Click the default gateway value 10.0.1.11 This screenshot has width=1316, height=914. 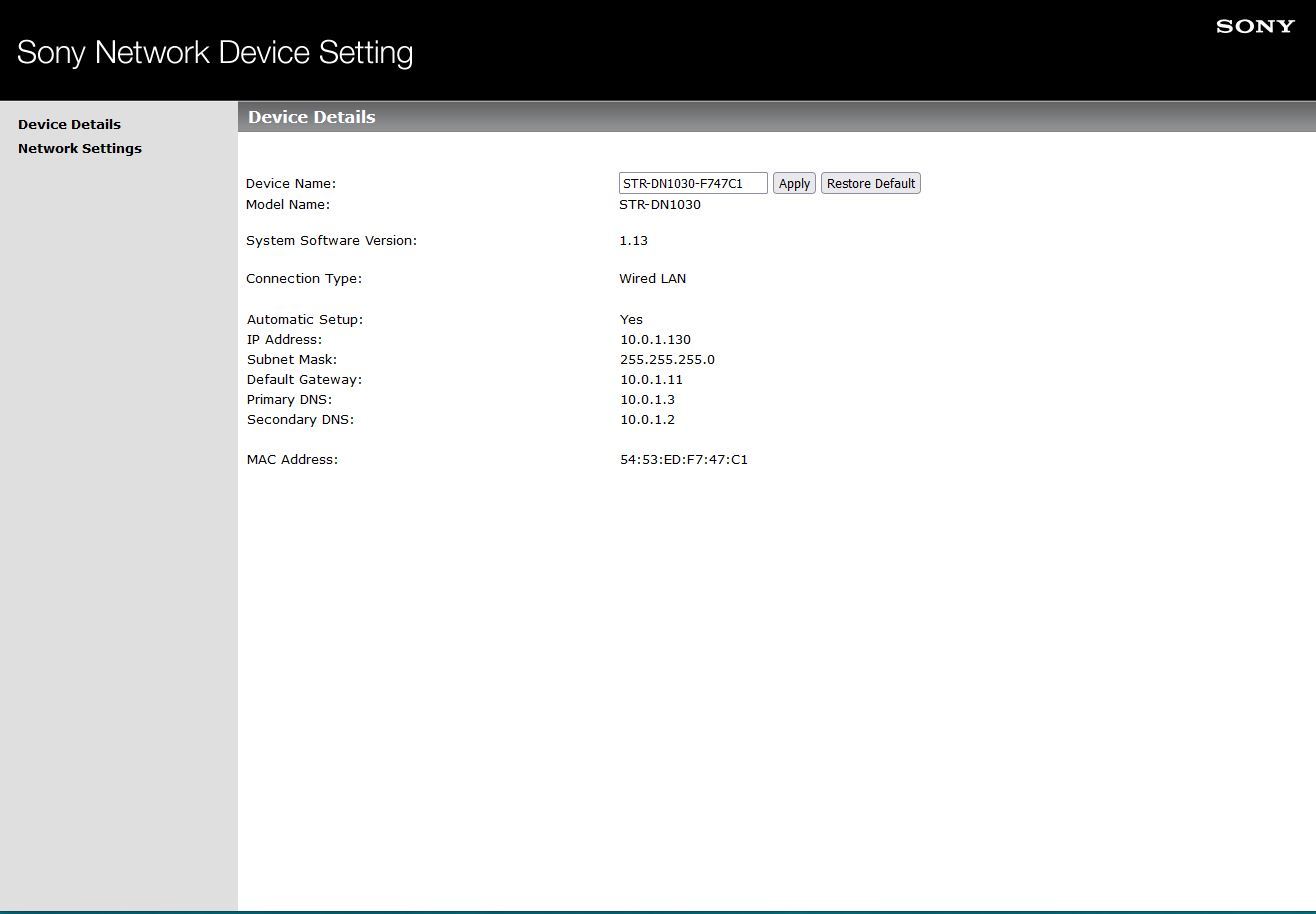tap(651, 380)
